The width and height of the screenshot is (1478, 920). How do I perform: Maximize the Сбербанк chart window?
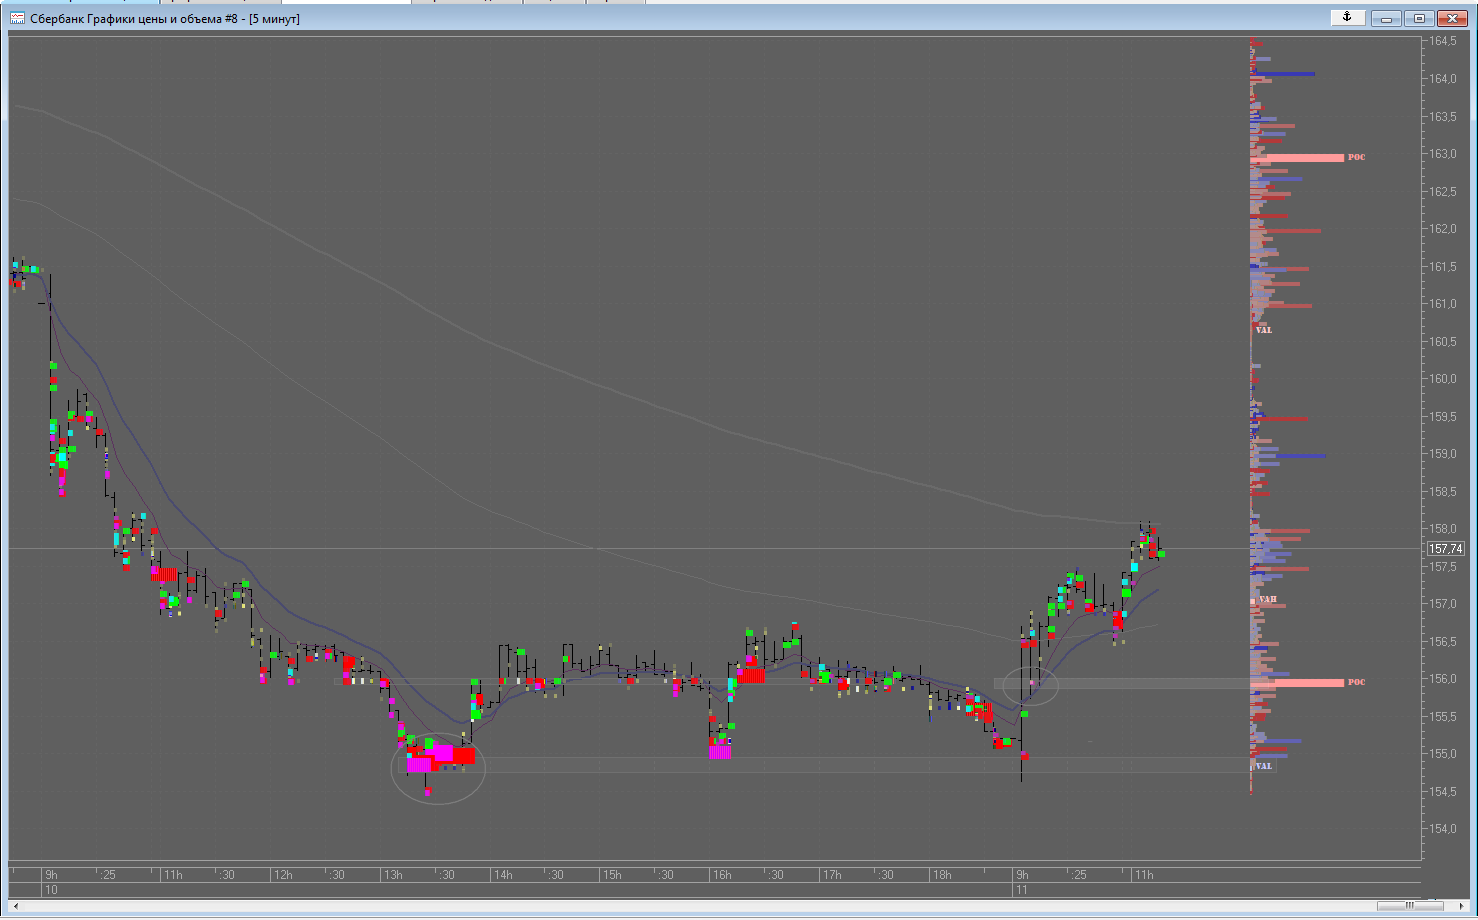pyautogui.click(x=1418, y=18)
